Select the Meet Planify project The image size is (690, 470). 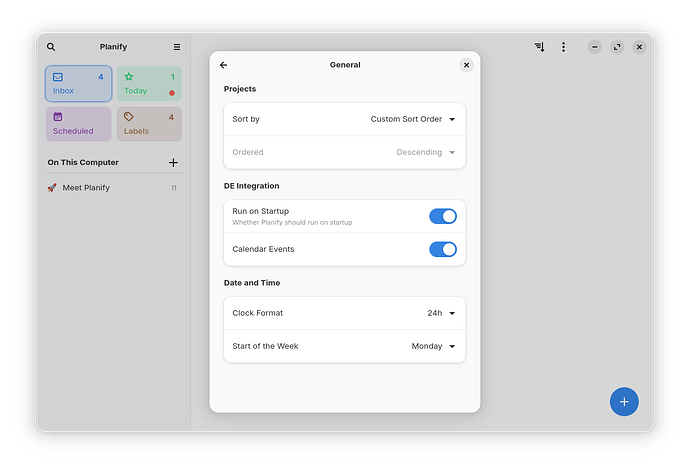(x=86, y=188)
